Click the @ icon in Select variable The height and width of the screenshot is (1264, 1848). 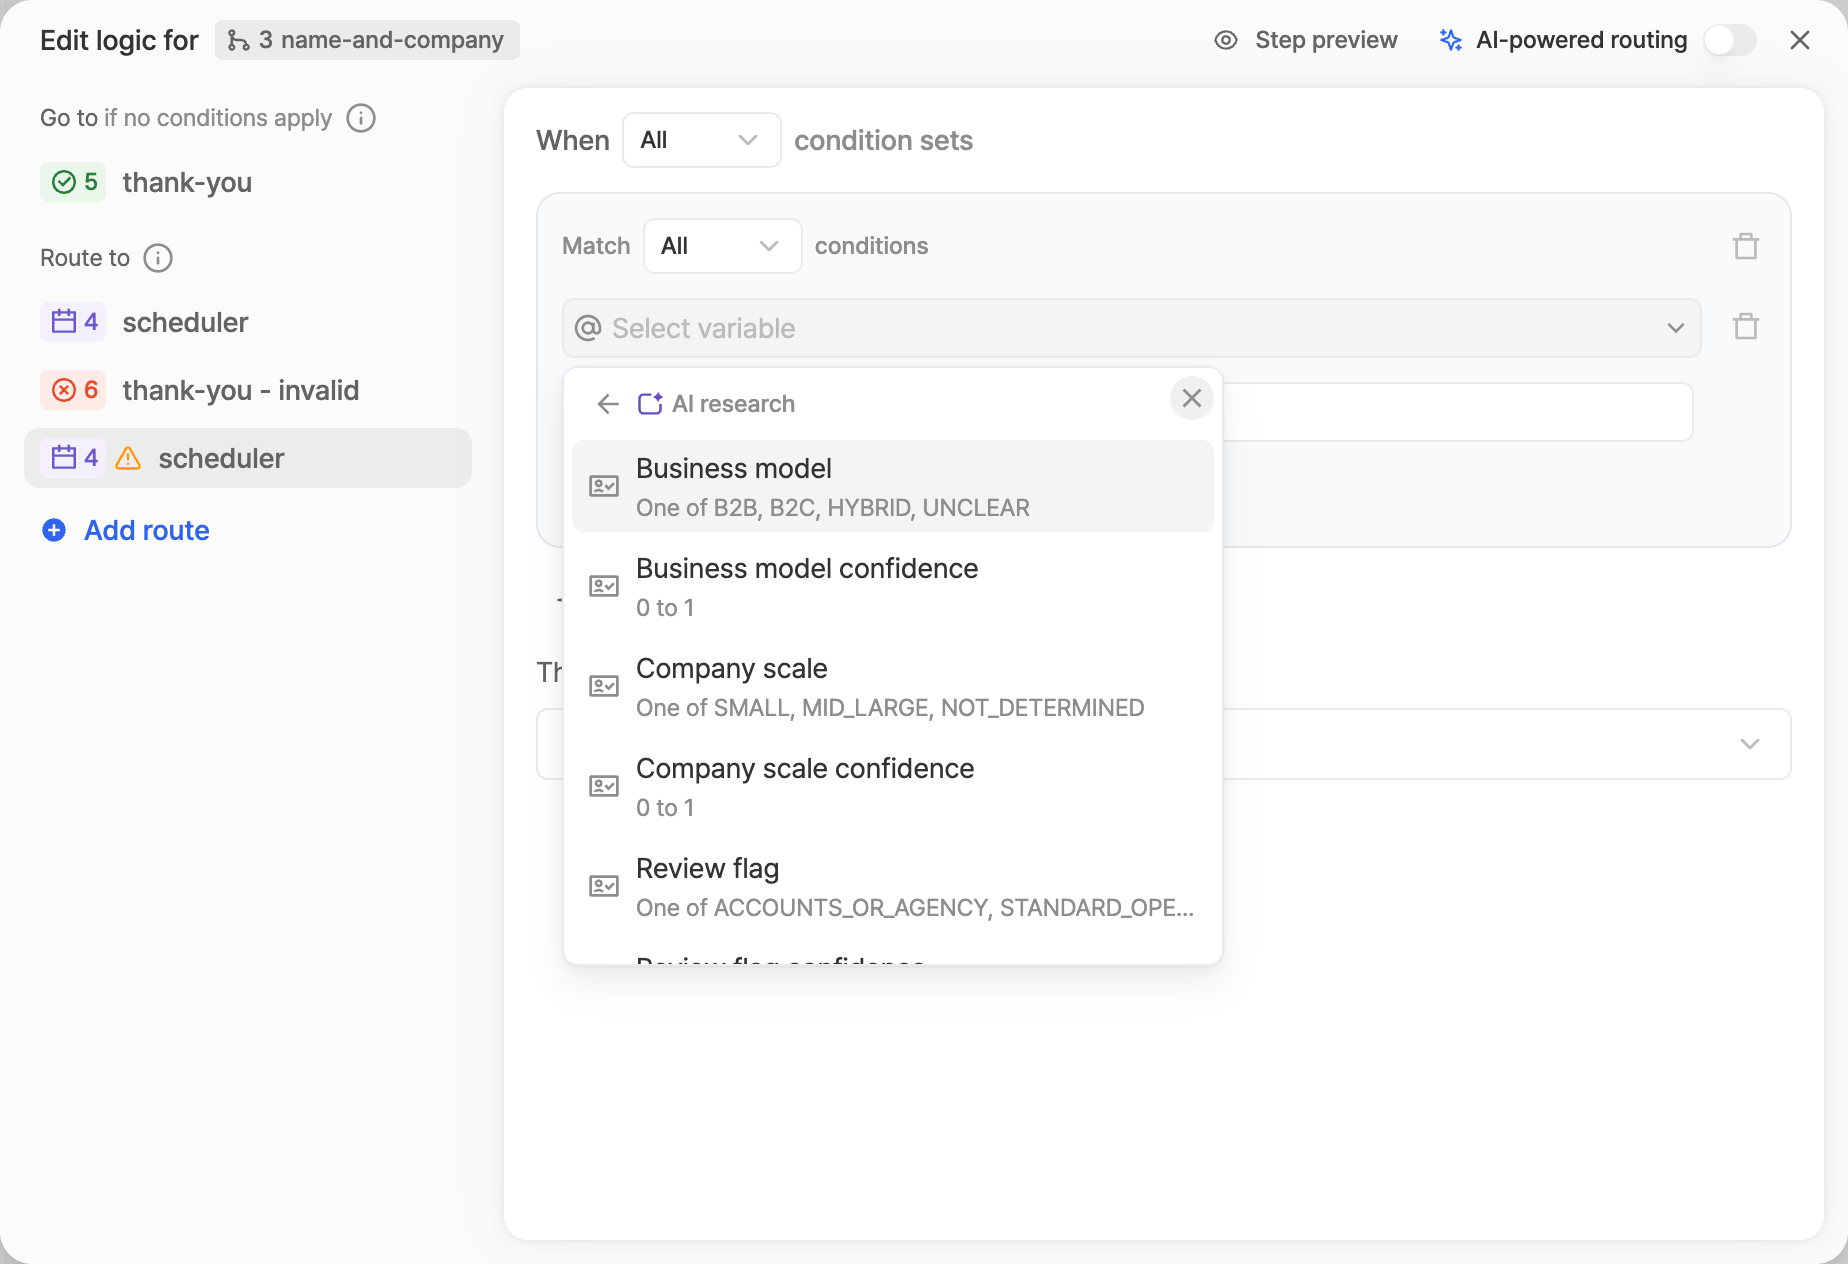point(588,328)
